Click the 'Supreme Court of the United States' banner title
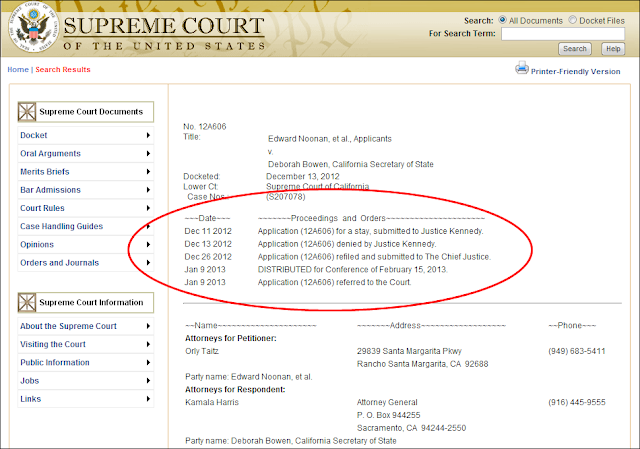This screenshot has height=449, width=640. (164, 33)
